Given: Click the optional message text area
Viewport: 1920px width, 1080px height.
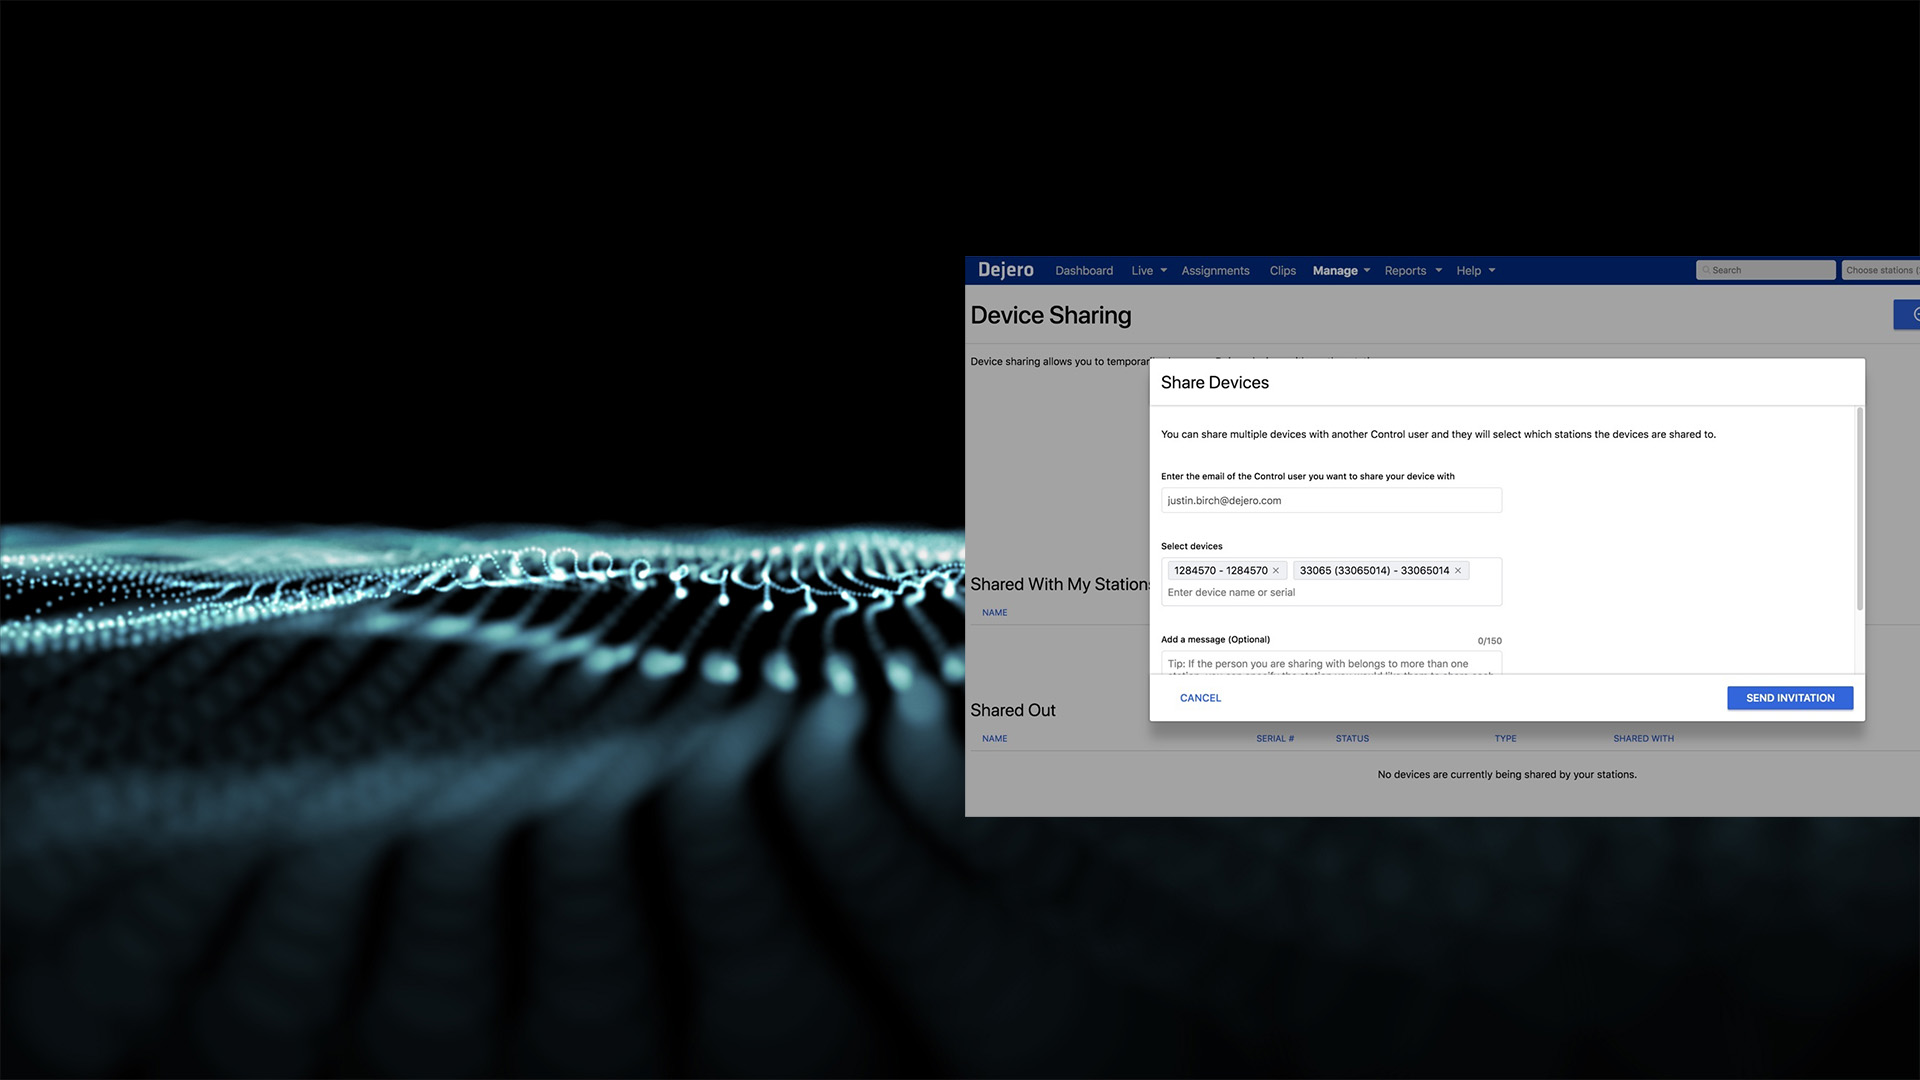Looking at the screenshot, I should (1331, 664).
